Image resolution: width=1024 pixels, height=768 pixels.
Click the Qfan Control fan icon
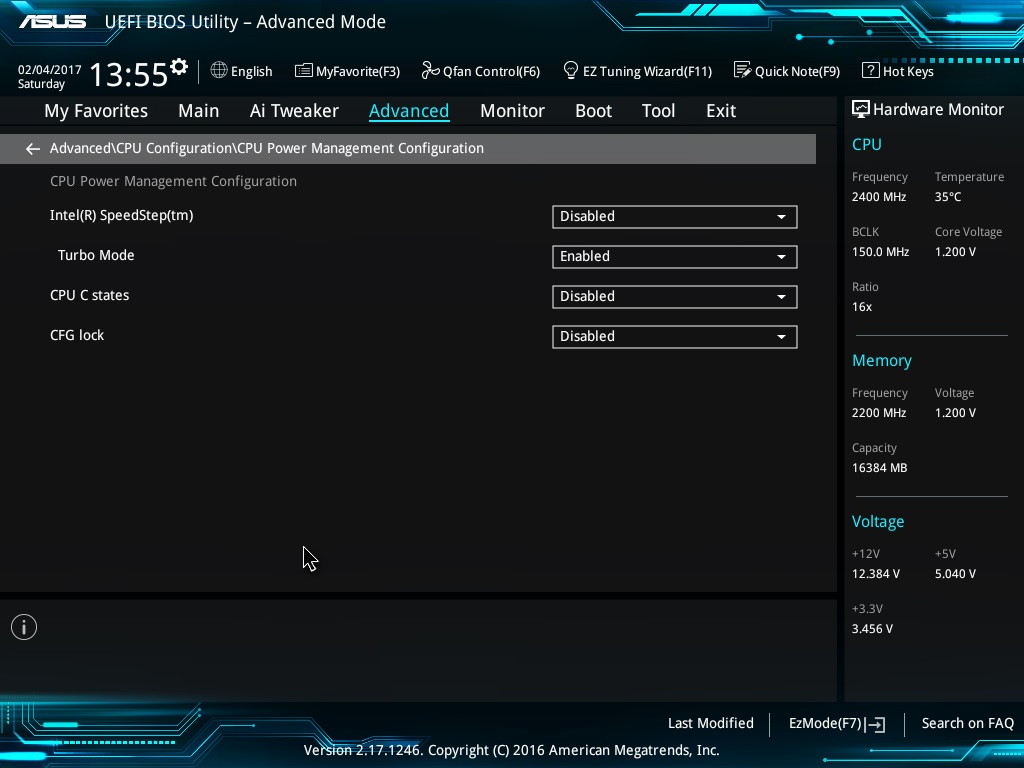tap(430, 70)
